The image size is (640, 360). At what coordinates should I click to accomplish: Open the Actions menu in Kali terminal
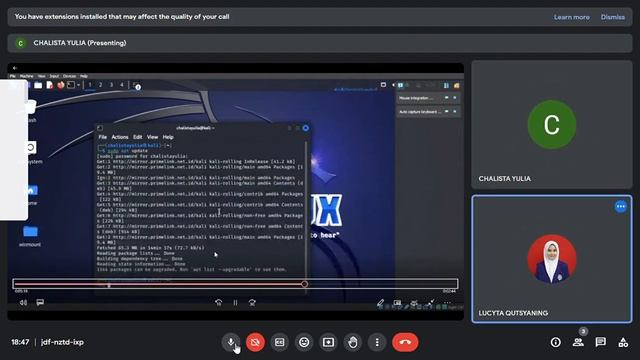click(120, 137)
